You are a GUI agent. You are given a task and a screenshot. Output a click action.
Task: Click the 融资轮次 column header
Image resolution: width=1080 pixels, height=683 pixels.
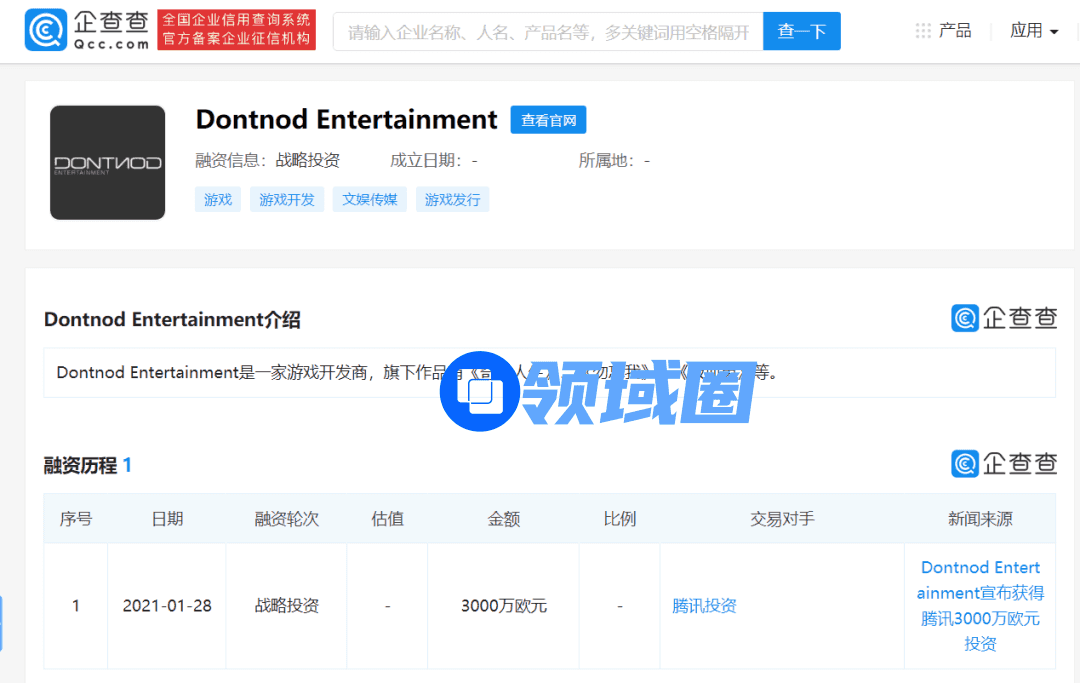(x=287, y=519)
